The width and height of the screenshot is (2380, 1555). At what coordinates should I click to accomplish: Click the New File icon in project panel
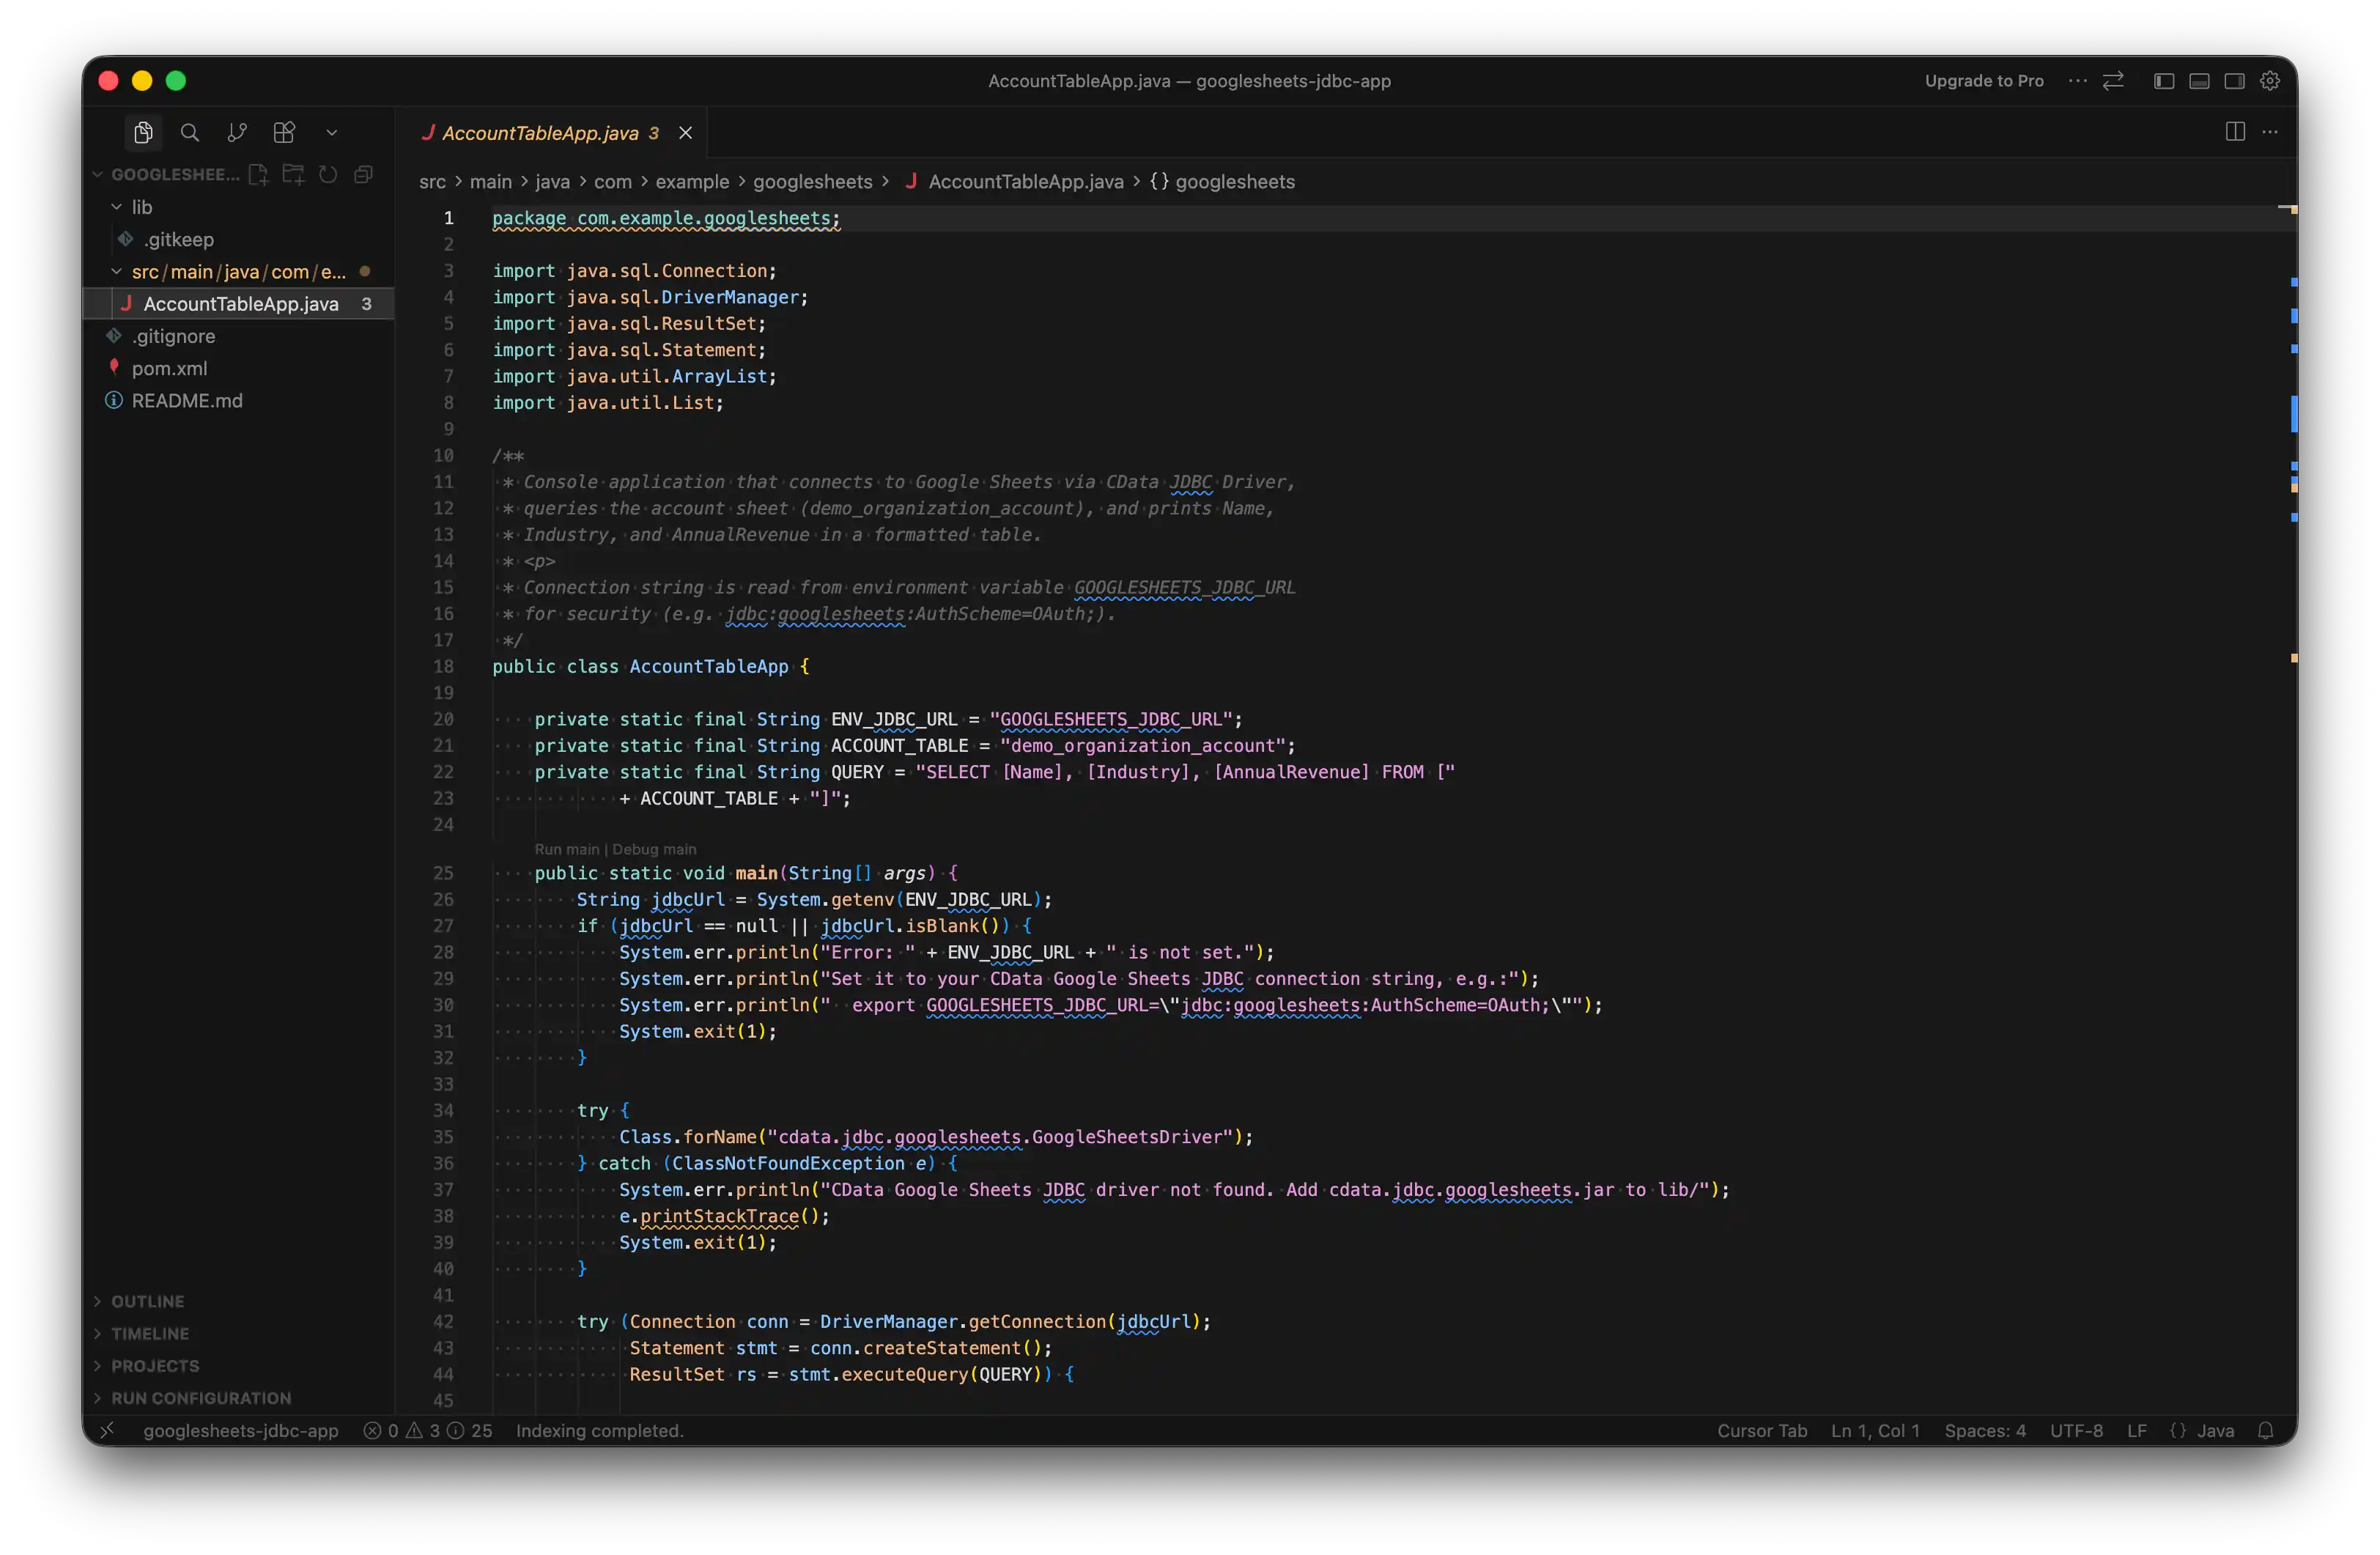tap(258, 174)
